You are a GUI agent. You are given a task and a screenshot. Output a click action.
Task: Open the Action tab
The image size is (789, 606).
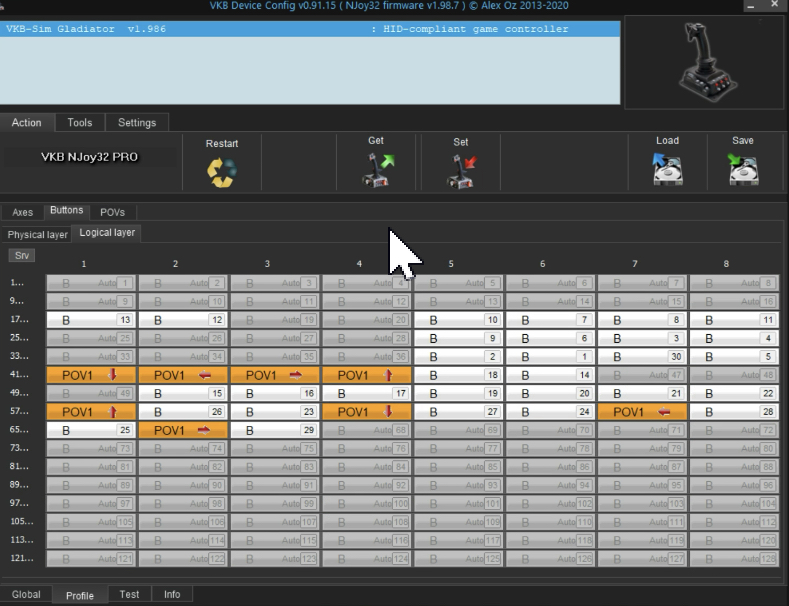point(27,123)
